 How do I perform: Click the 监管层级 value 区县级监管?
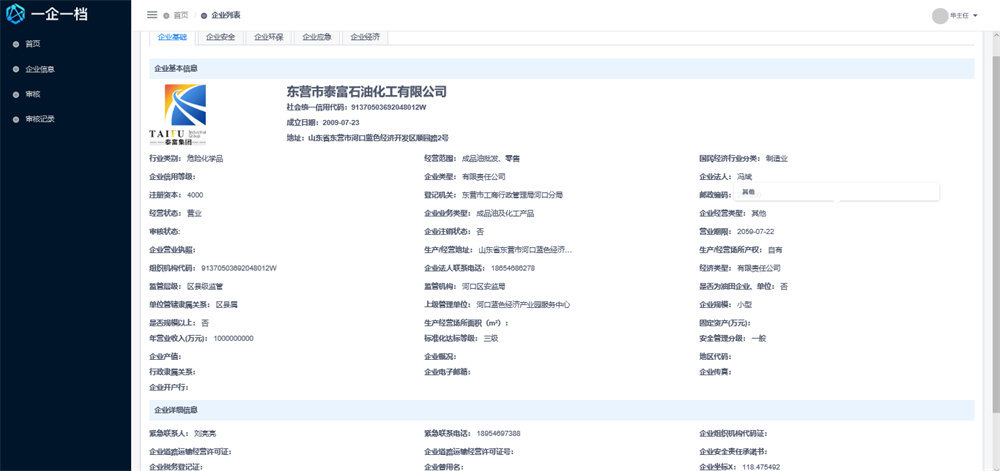(x=205, y=287)
